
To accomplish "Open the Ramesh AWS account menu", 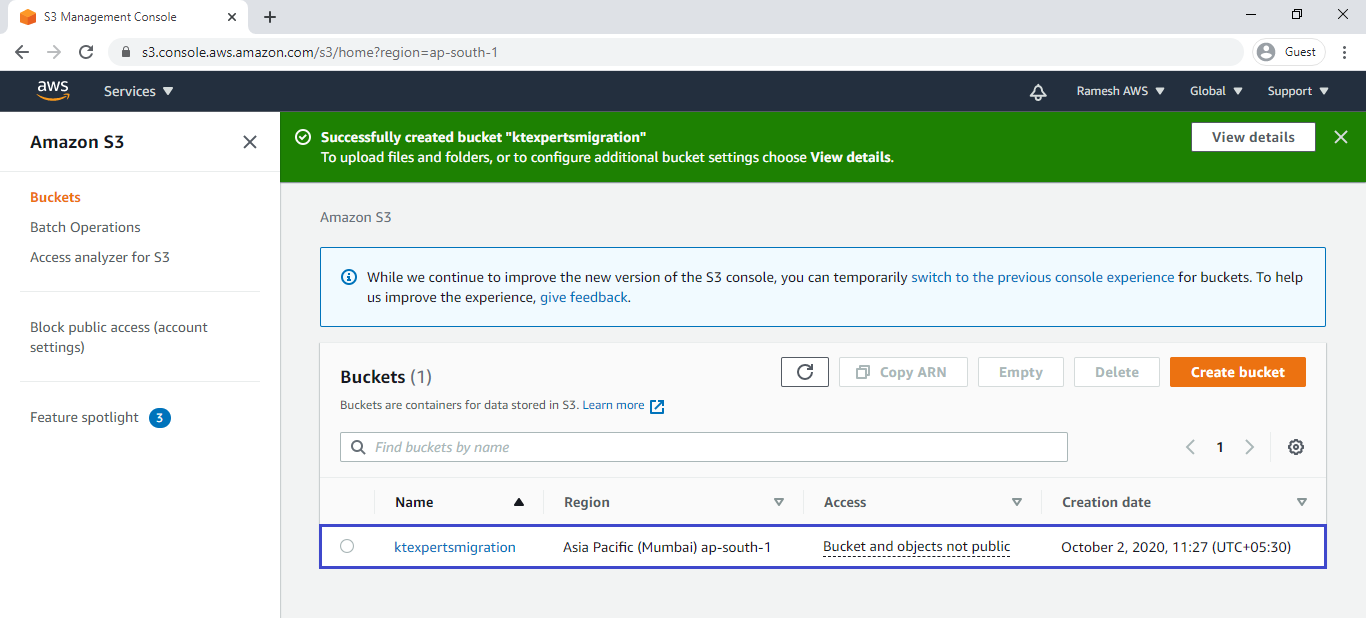I will pyautogui.click(x=1121, y=91).
